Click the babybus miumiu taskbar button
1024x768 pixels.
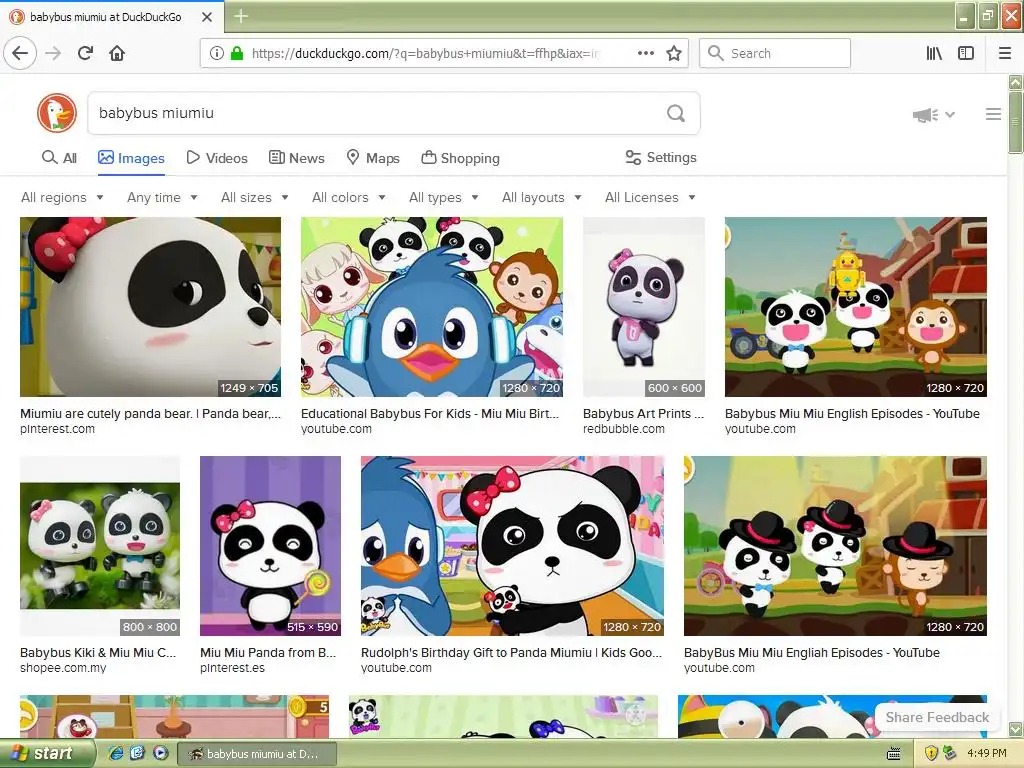(257, 754)
